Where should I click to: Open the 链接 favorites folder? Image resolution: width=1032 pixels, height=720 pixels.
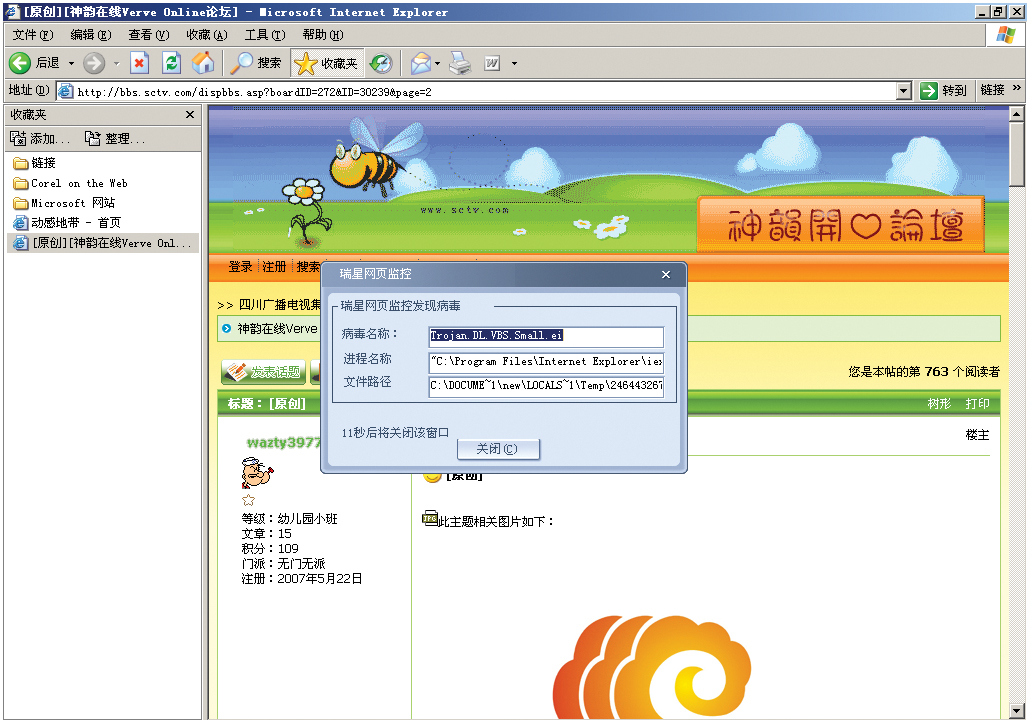tap(35, 163)
